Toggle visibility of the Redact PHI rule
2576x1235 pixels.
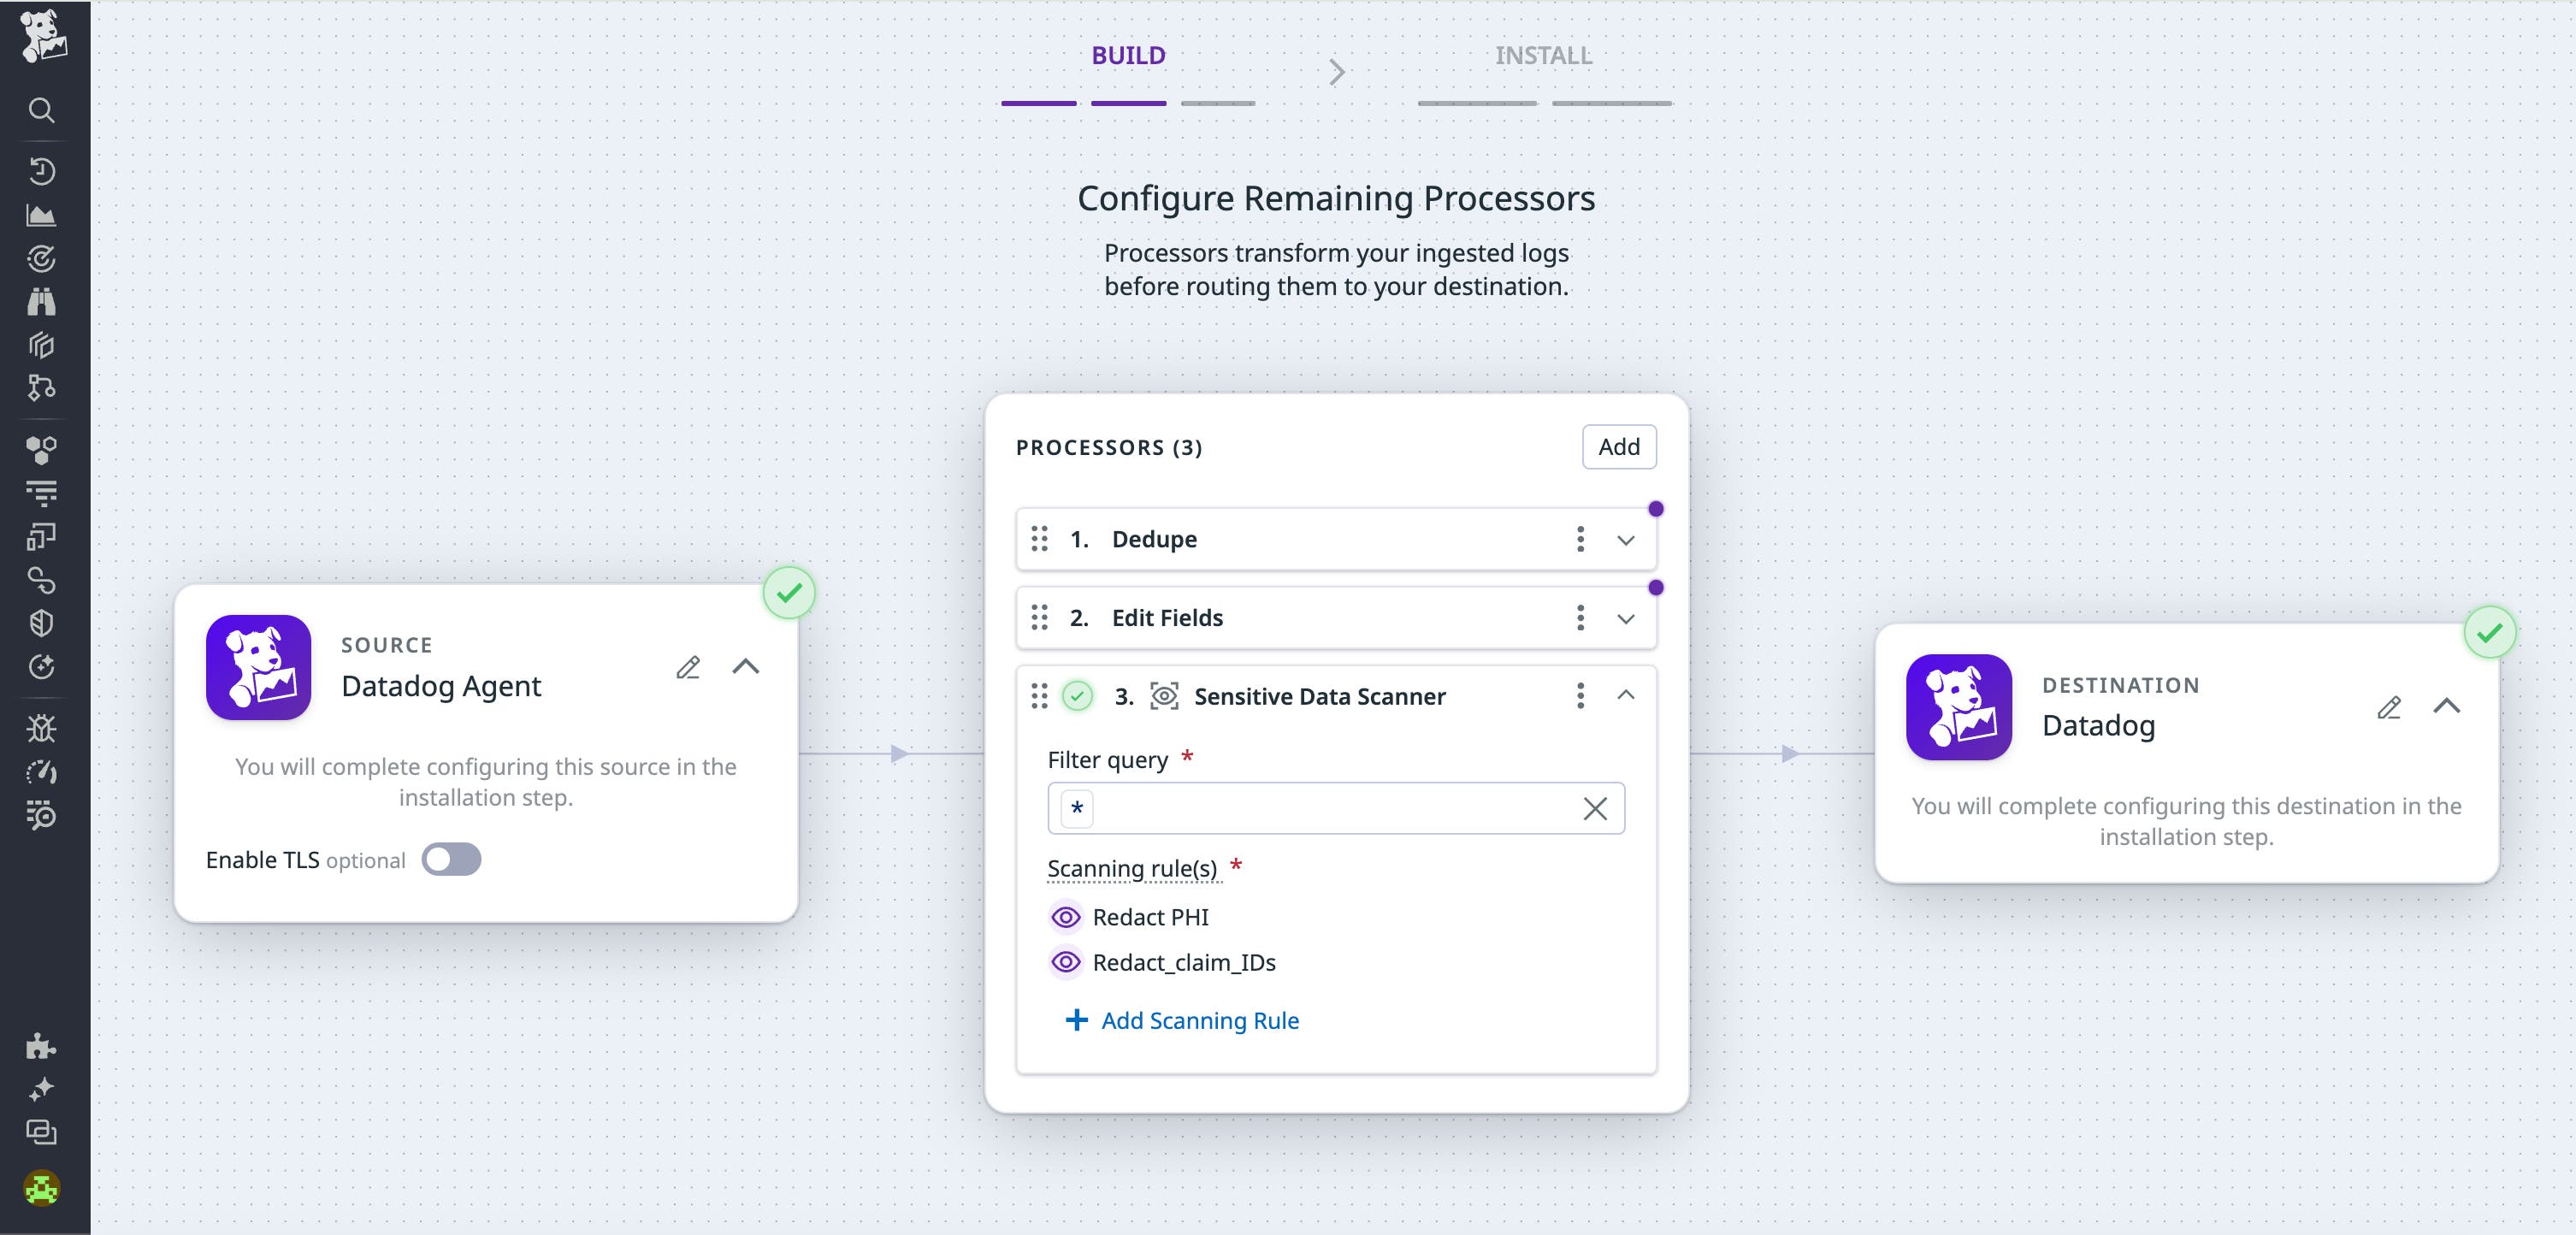coord(1066,917)
